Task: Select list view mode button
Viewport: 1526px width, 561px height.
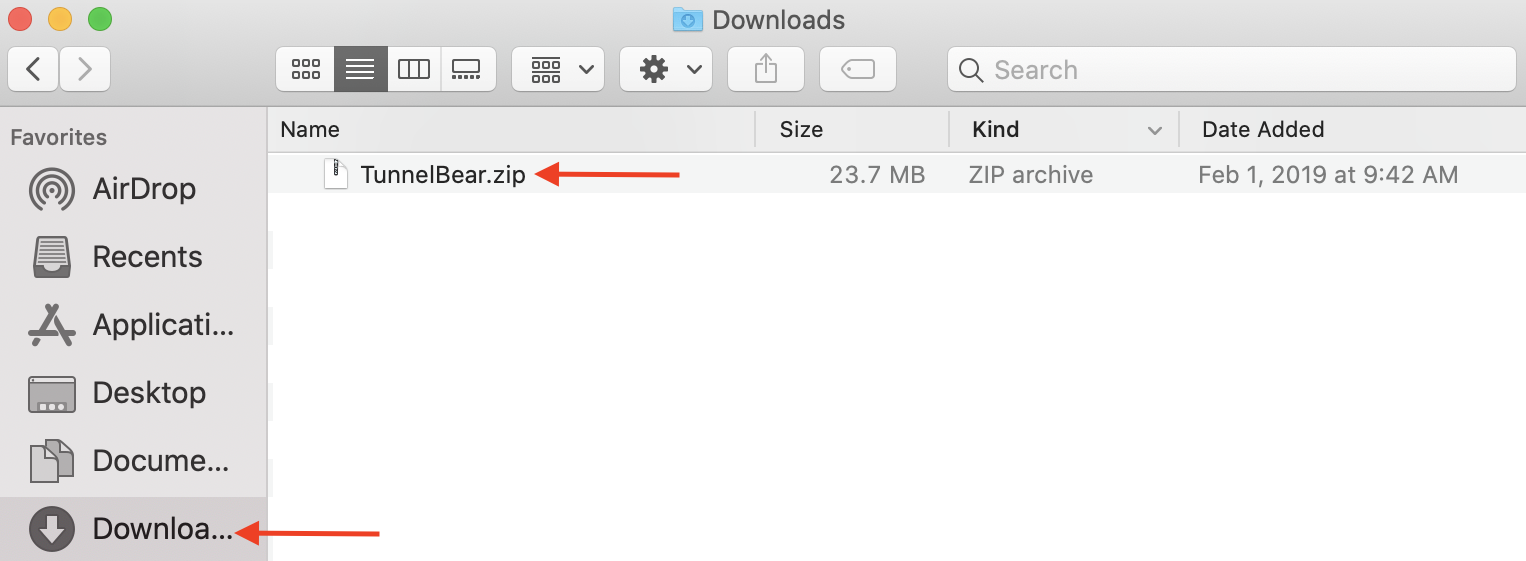Action: coord(360,69)
